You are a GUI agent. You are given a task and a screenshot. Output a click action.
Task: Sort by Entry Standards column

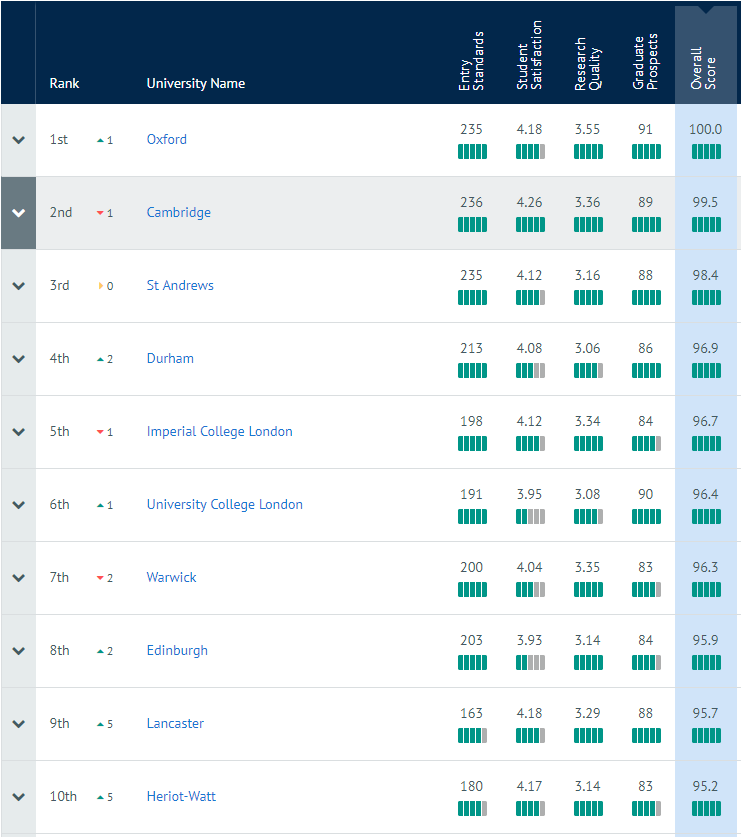point(471,61)
